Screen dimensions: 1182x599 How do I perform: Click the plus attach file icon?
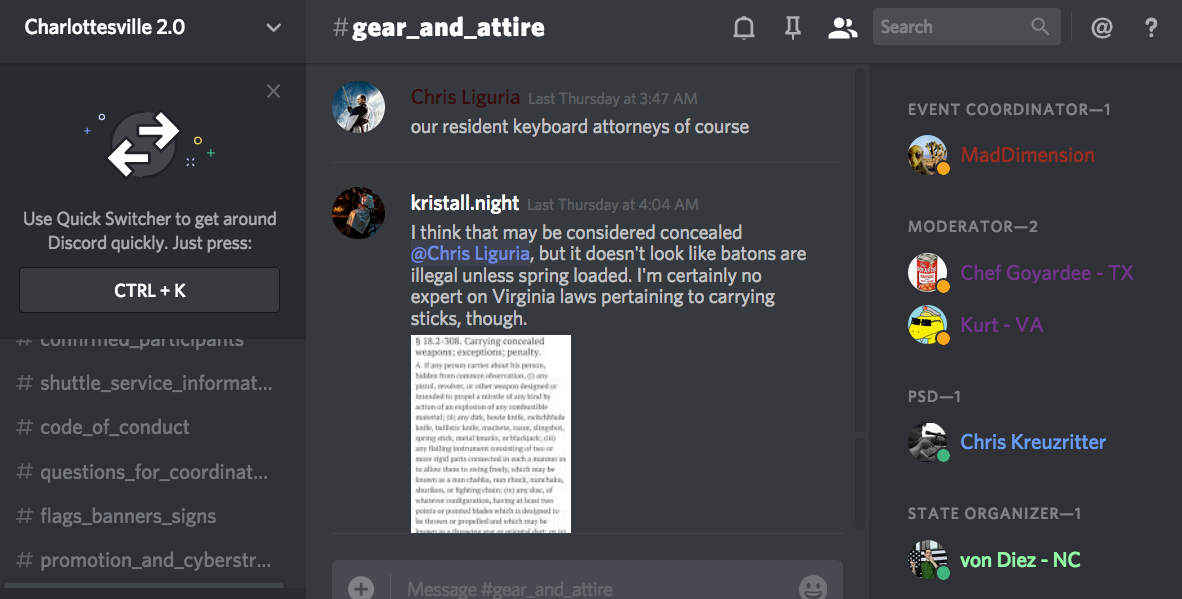tap(361, 588)
